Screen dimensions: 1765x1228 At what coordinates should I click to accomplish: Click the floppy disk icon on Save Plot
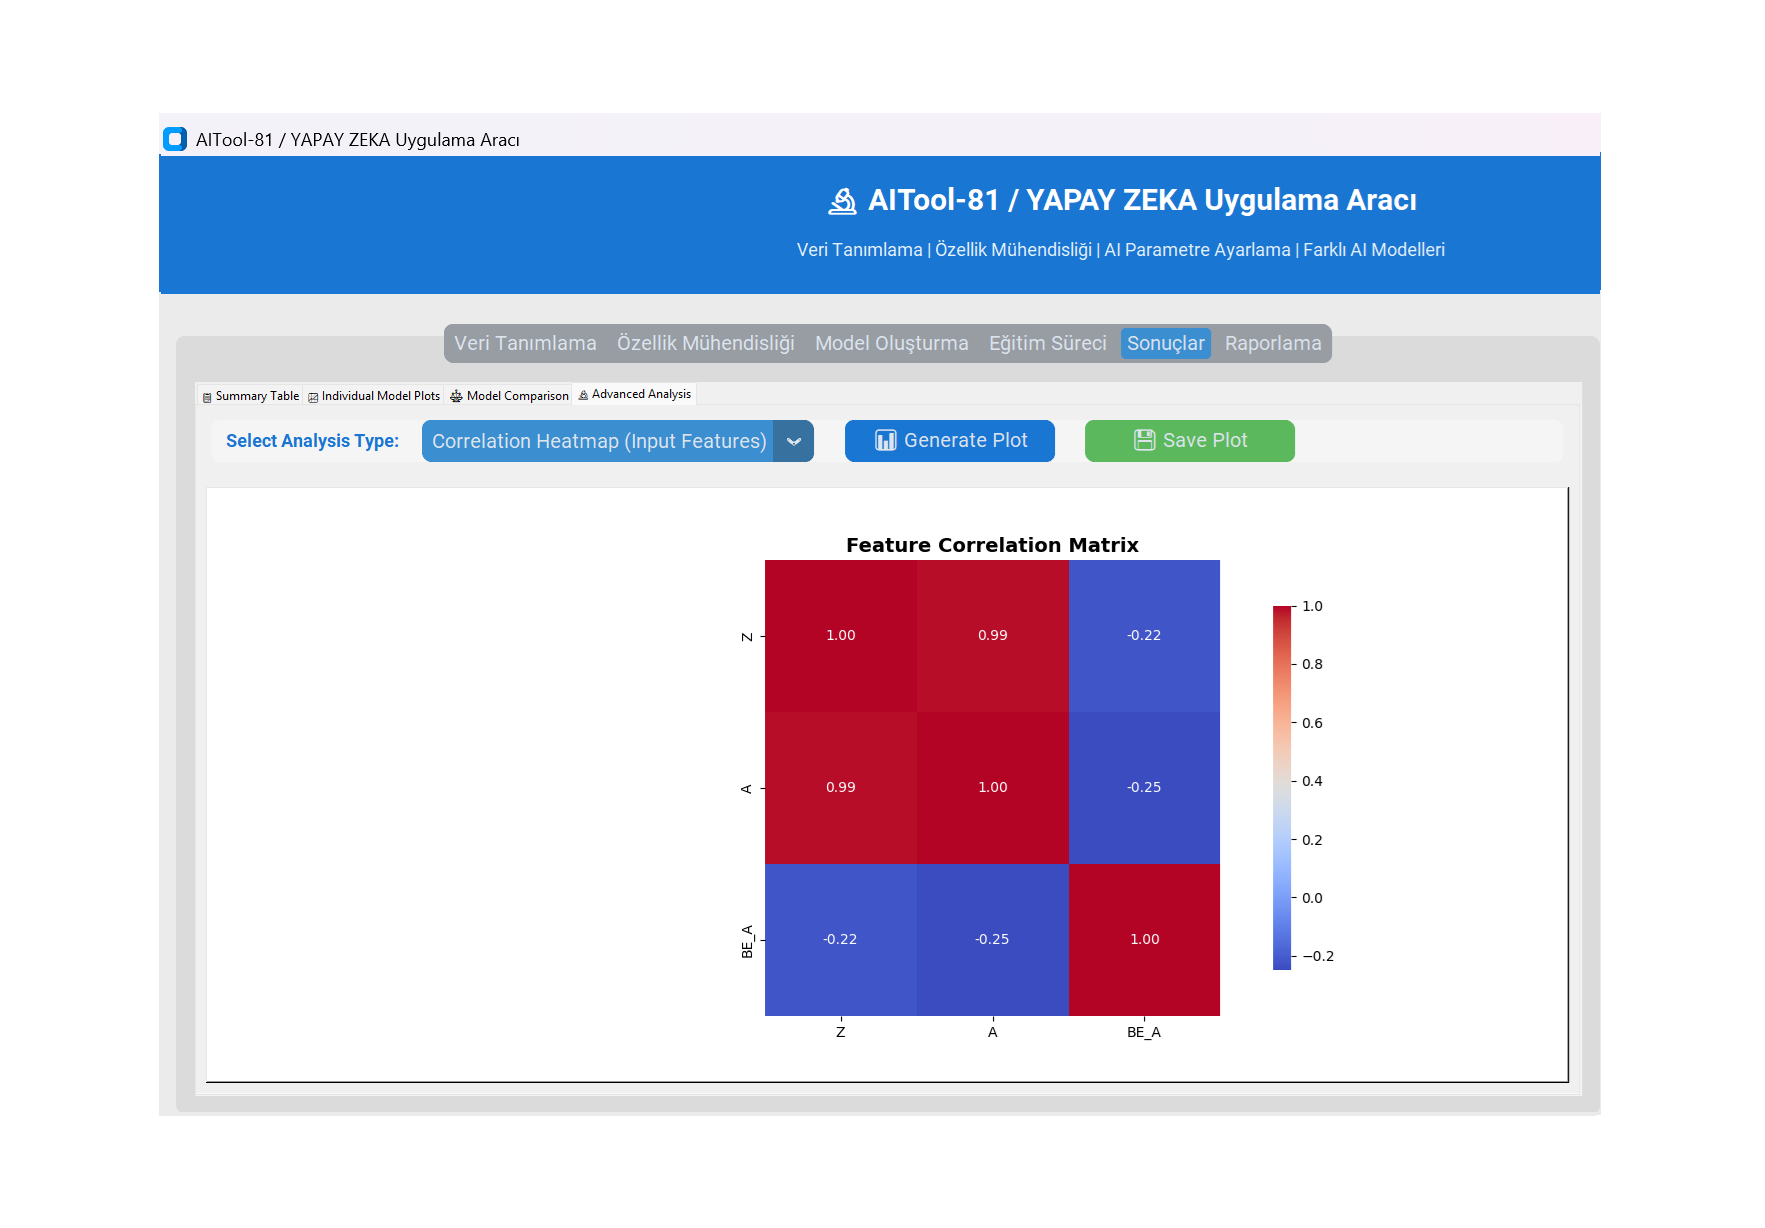(1144, 441)
